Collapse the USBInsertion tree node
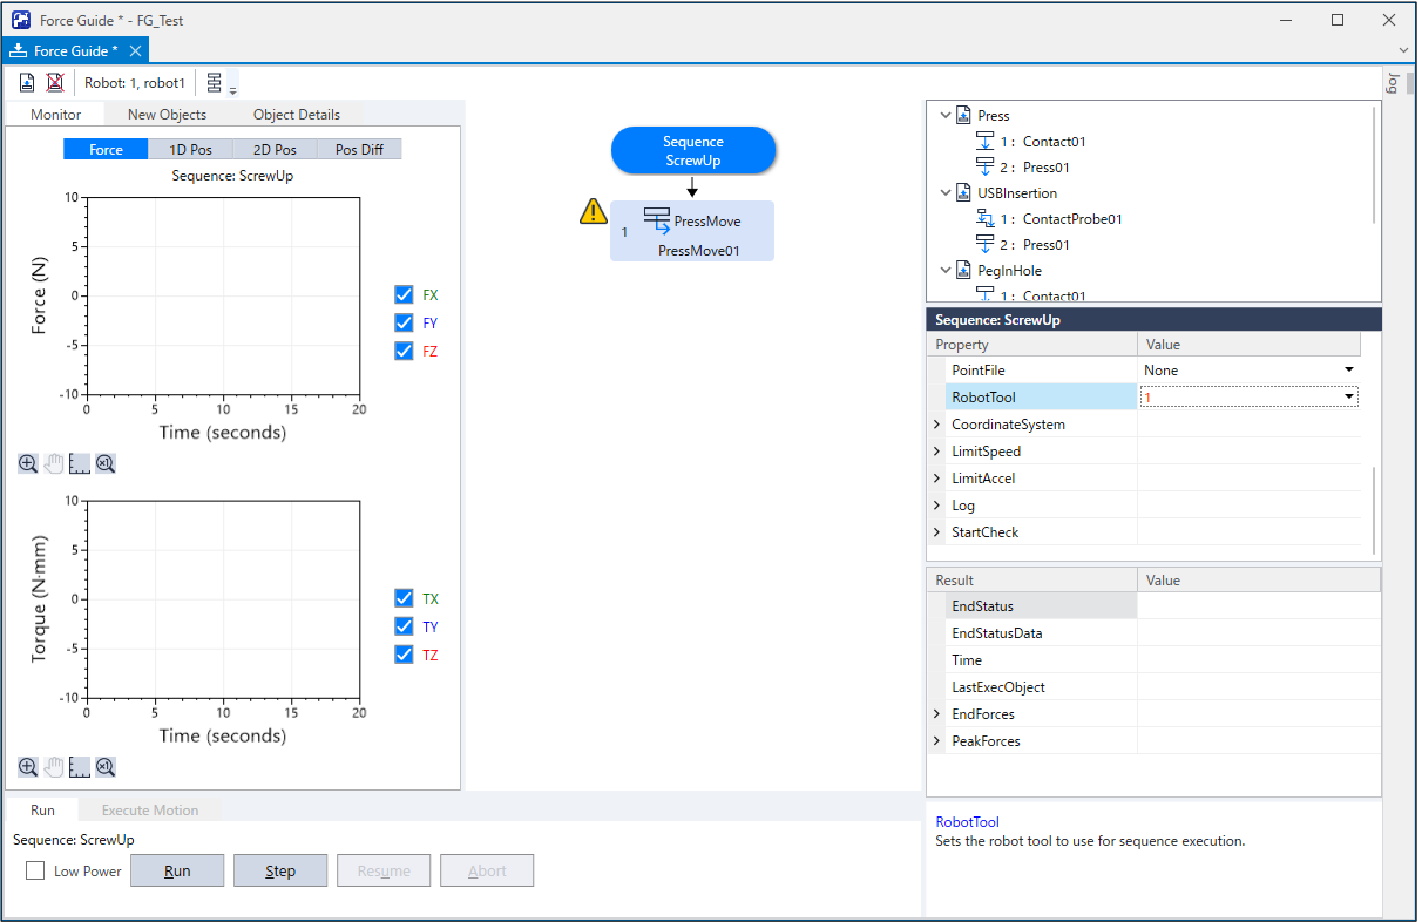 (x=945, y=193)
